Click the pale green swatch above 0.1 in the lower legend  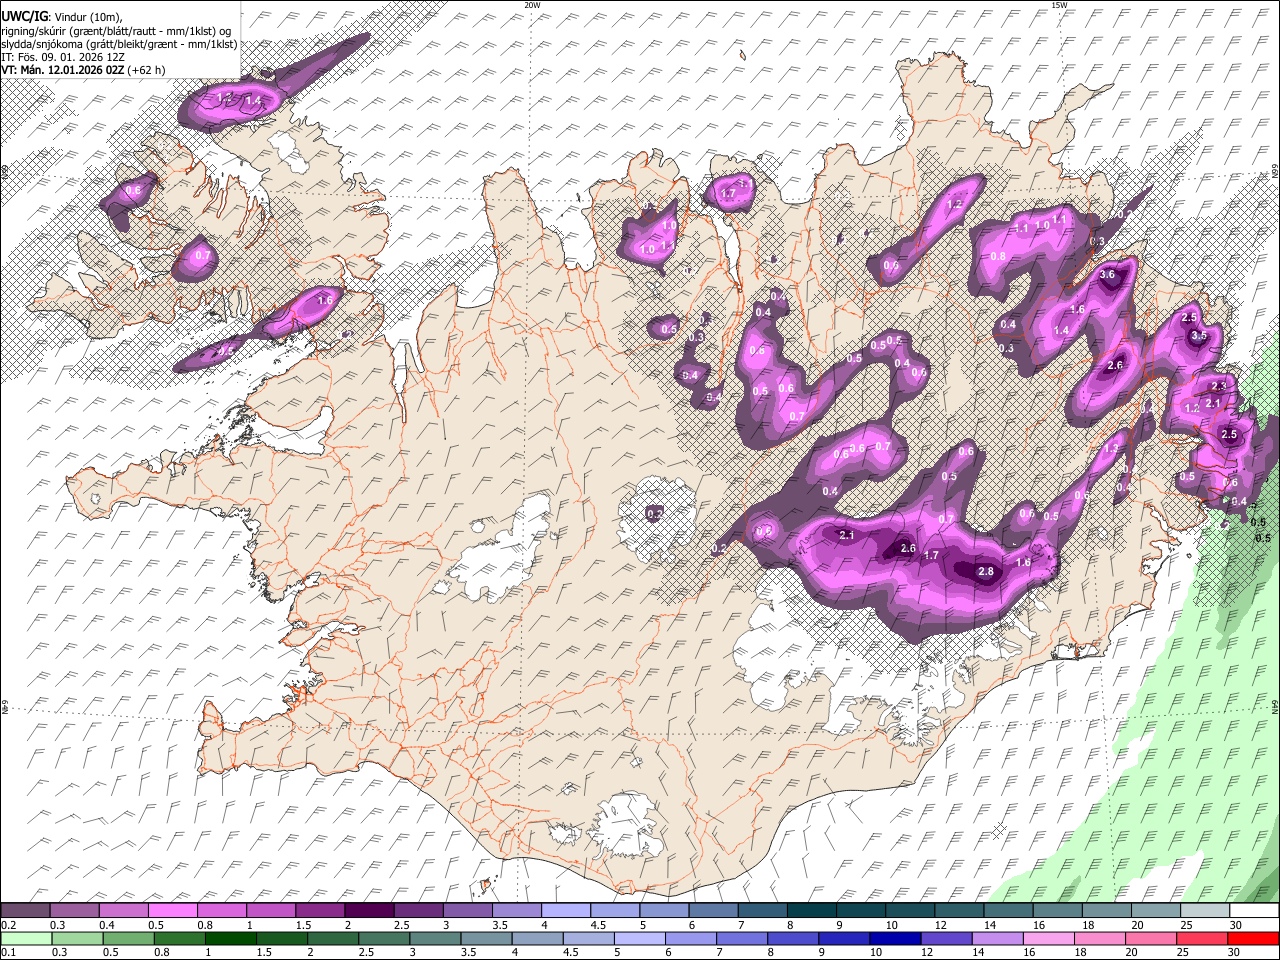point(26,938)
